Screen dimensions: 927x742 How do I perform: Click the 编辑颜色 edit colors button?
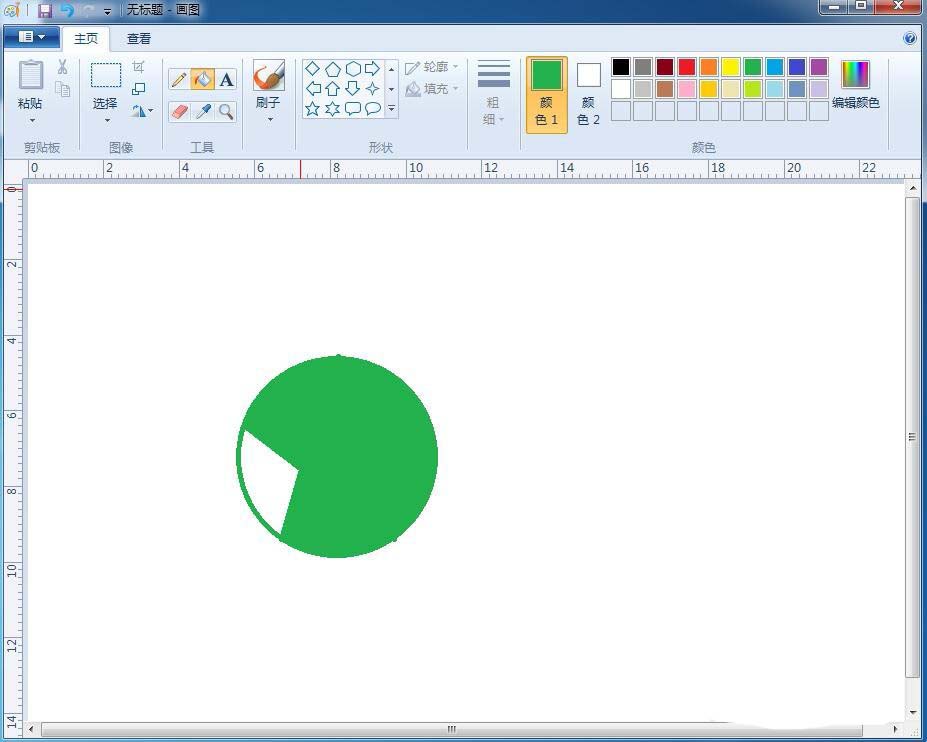(x=855, y=85)
